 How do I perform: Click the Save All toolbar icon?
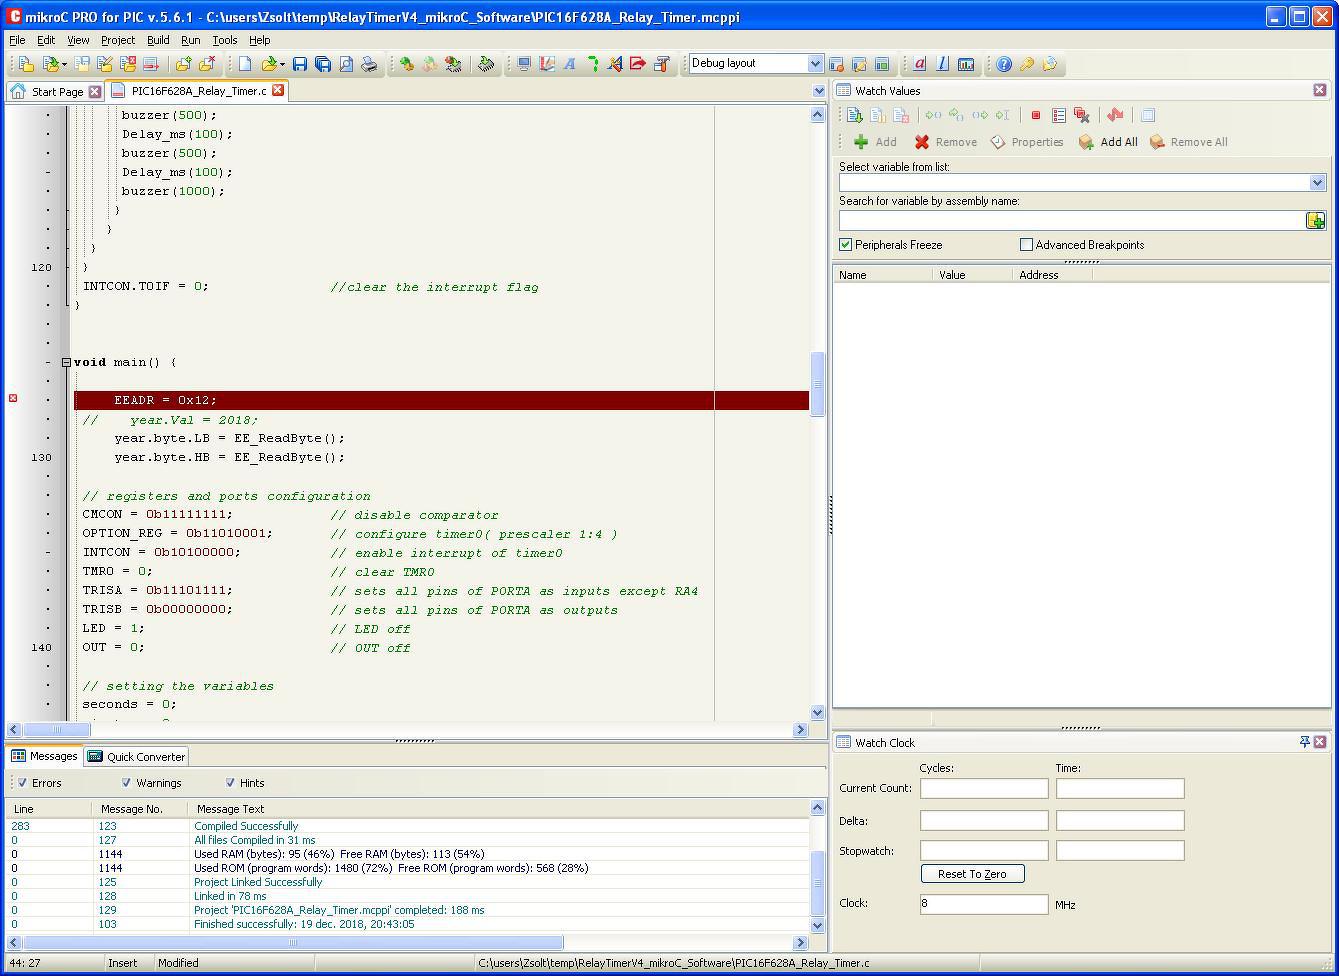tap(322, 64)
